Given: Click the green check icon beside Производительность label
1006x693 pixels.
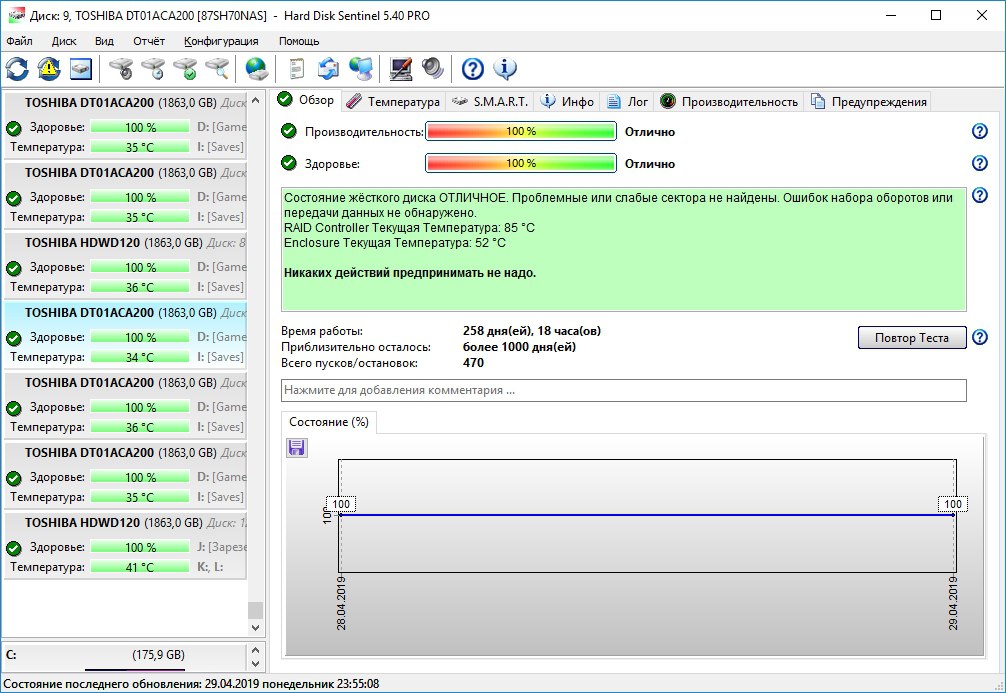Looking at the screenshot, I should coord(289,131).
